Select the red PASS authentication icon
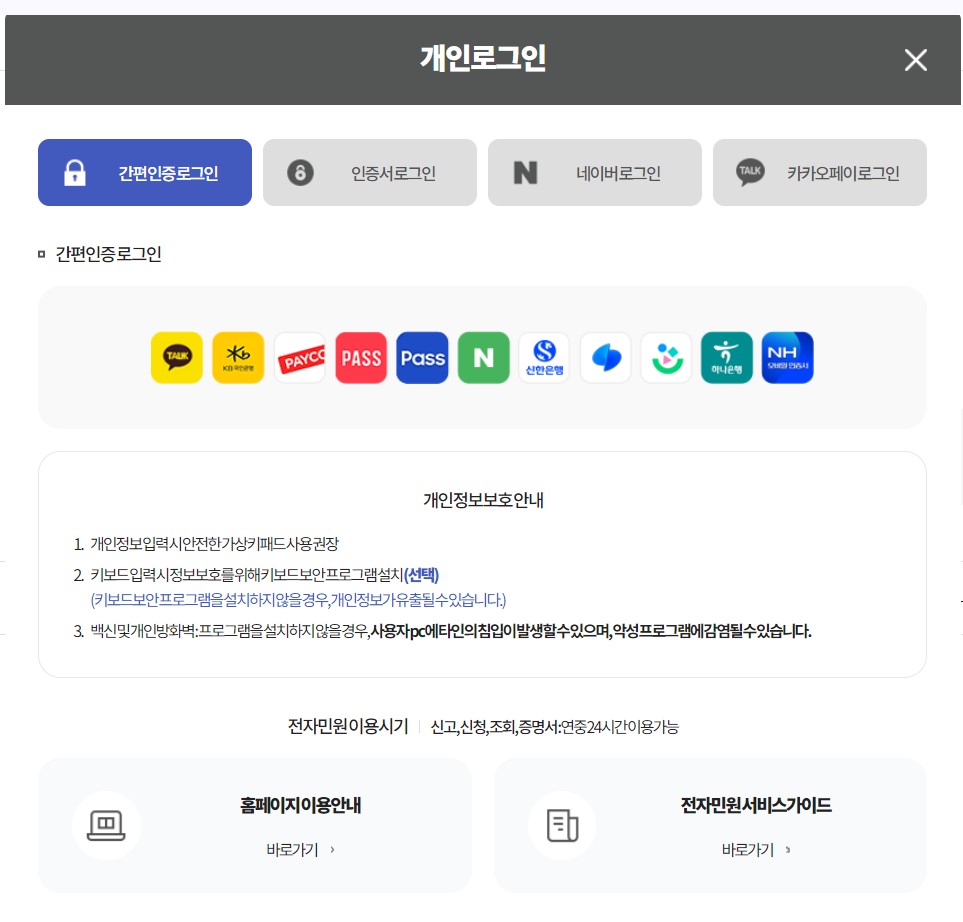 (361, 357)
